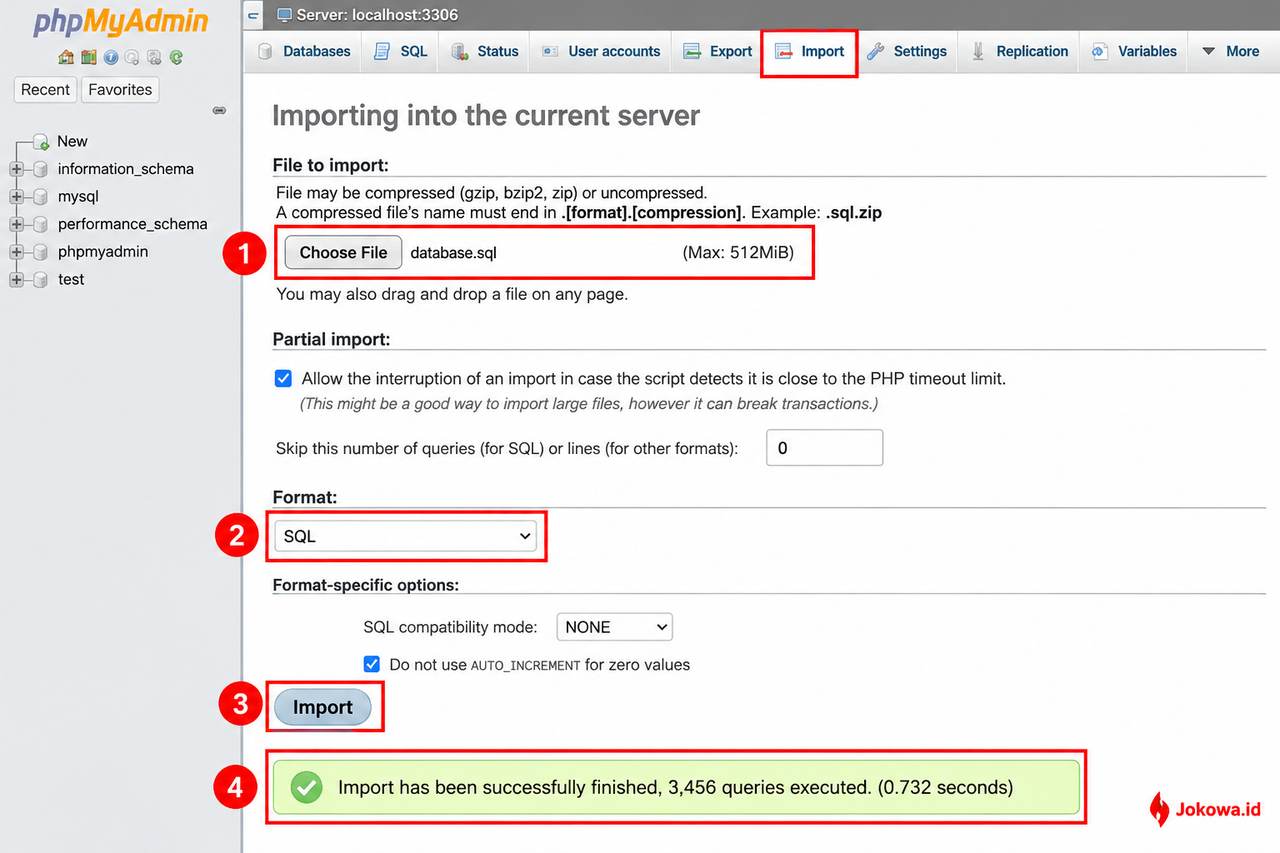
Task: Click the collapse navigation panel arrow icon
Action: [254, 15]
